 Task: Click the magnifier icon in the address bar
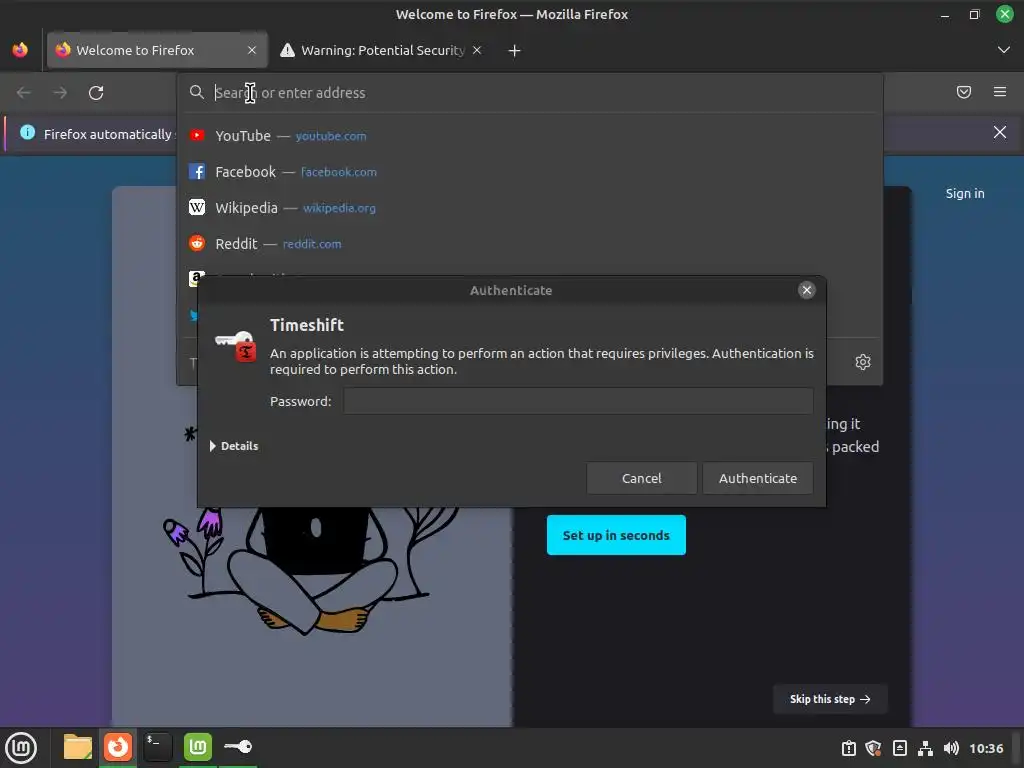pos(197,93)
